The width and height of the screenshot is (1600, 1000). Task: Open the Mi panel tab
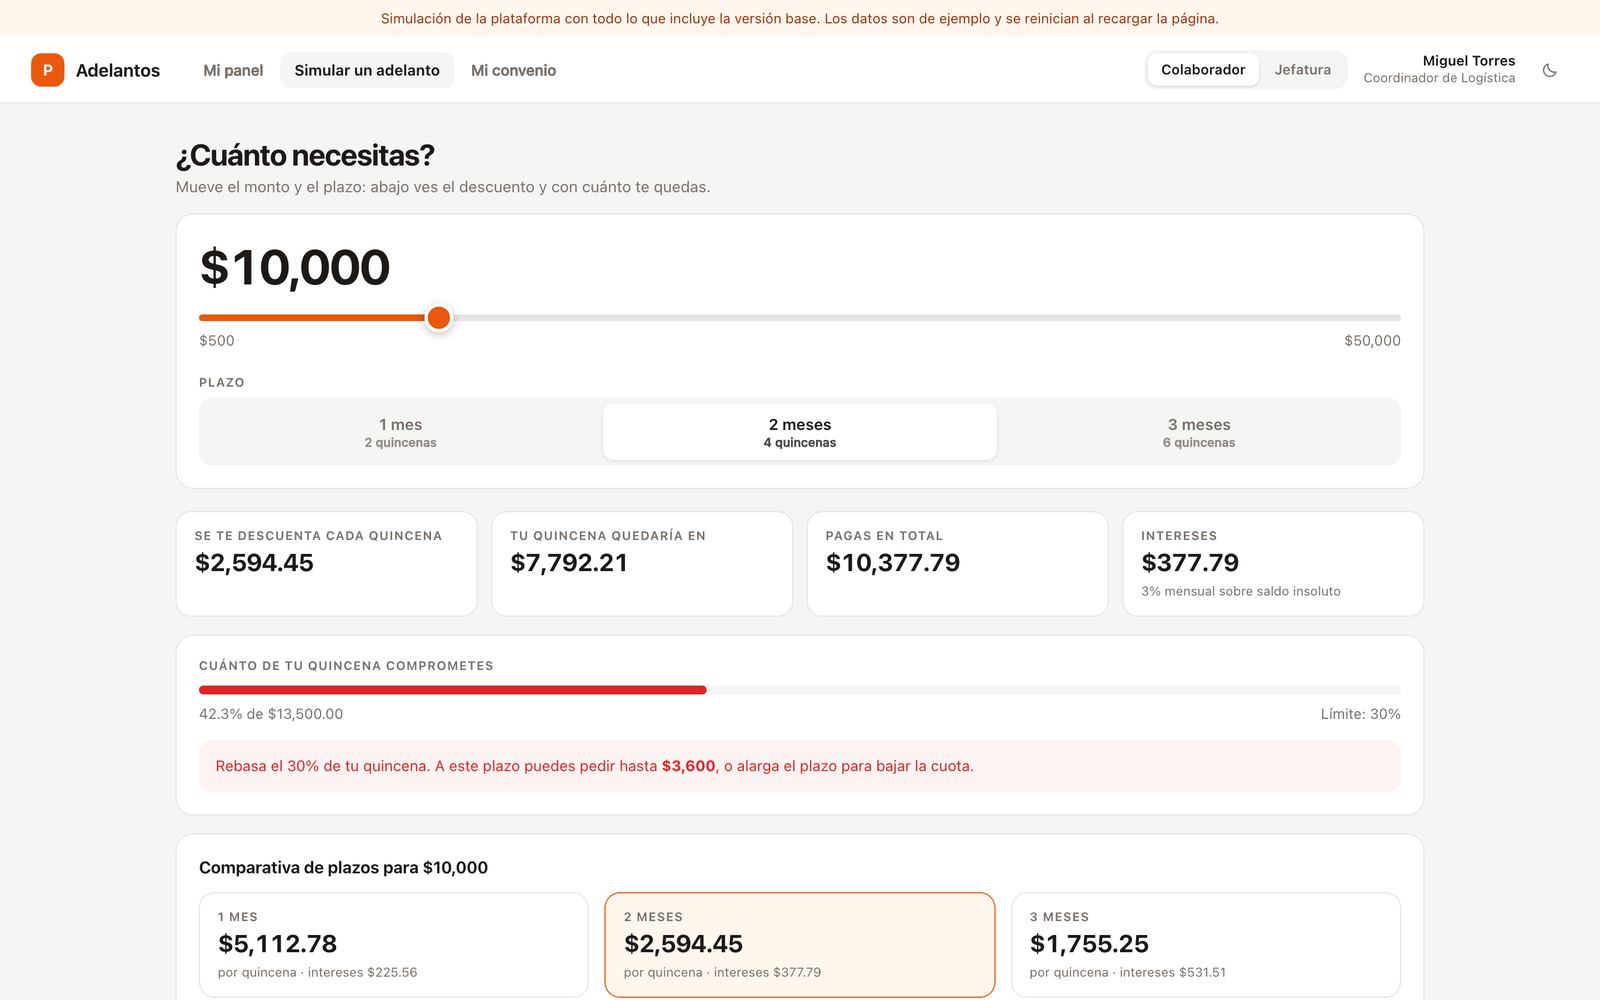click(233, 70)
